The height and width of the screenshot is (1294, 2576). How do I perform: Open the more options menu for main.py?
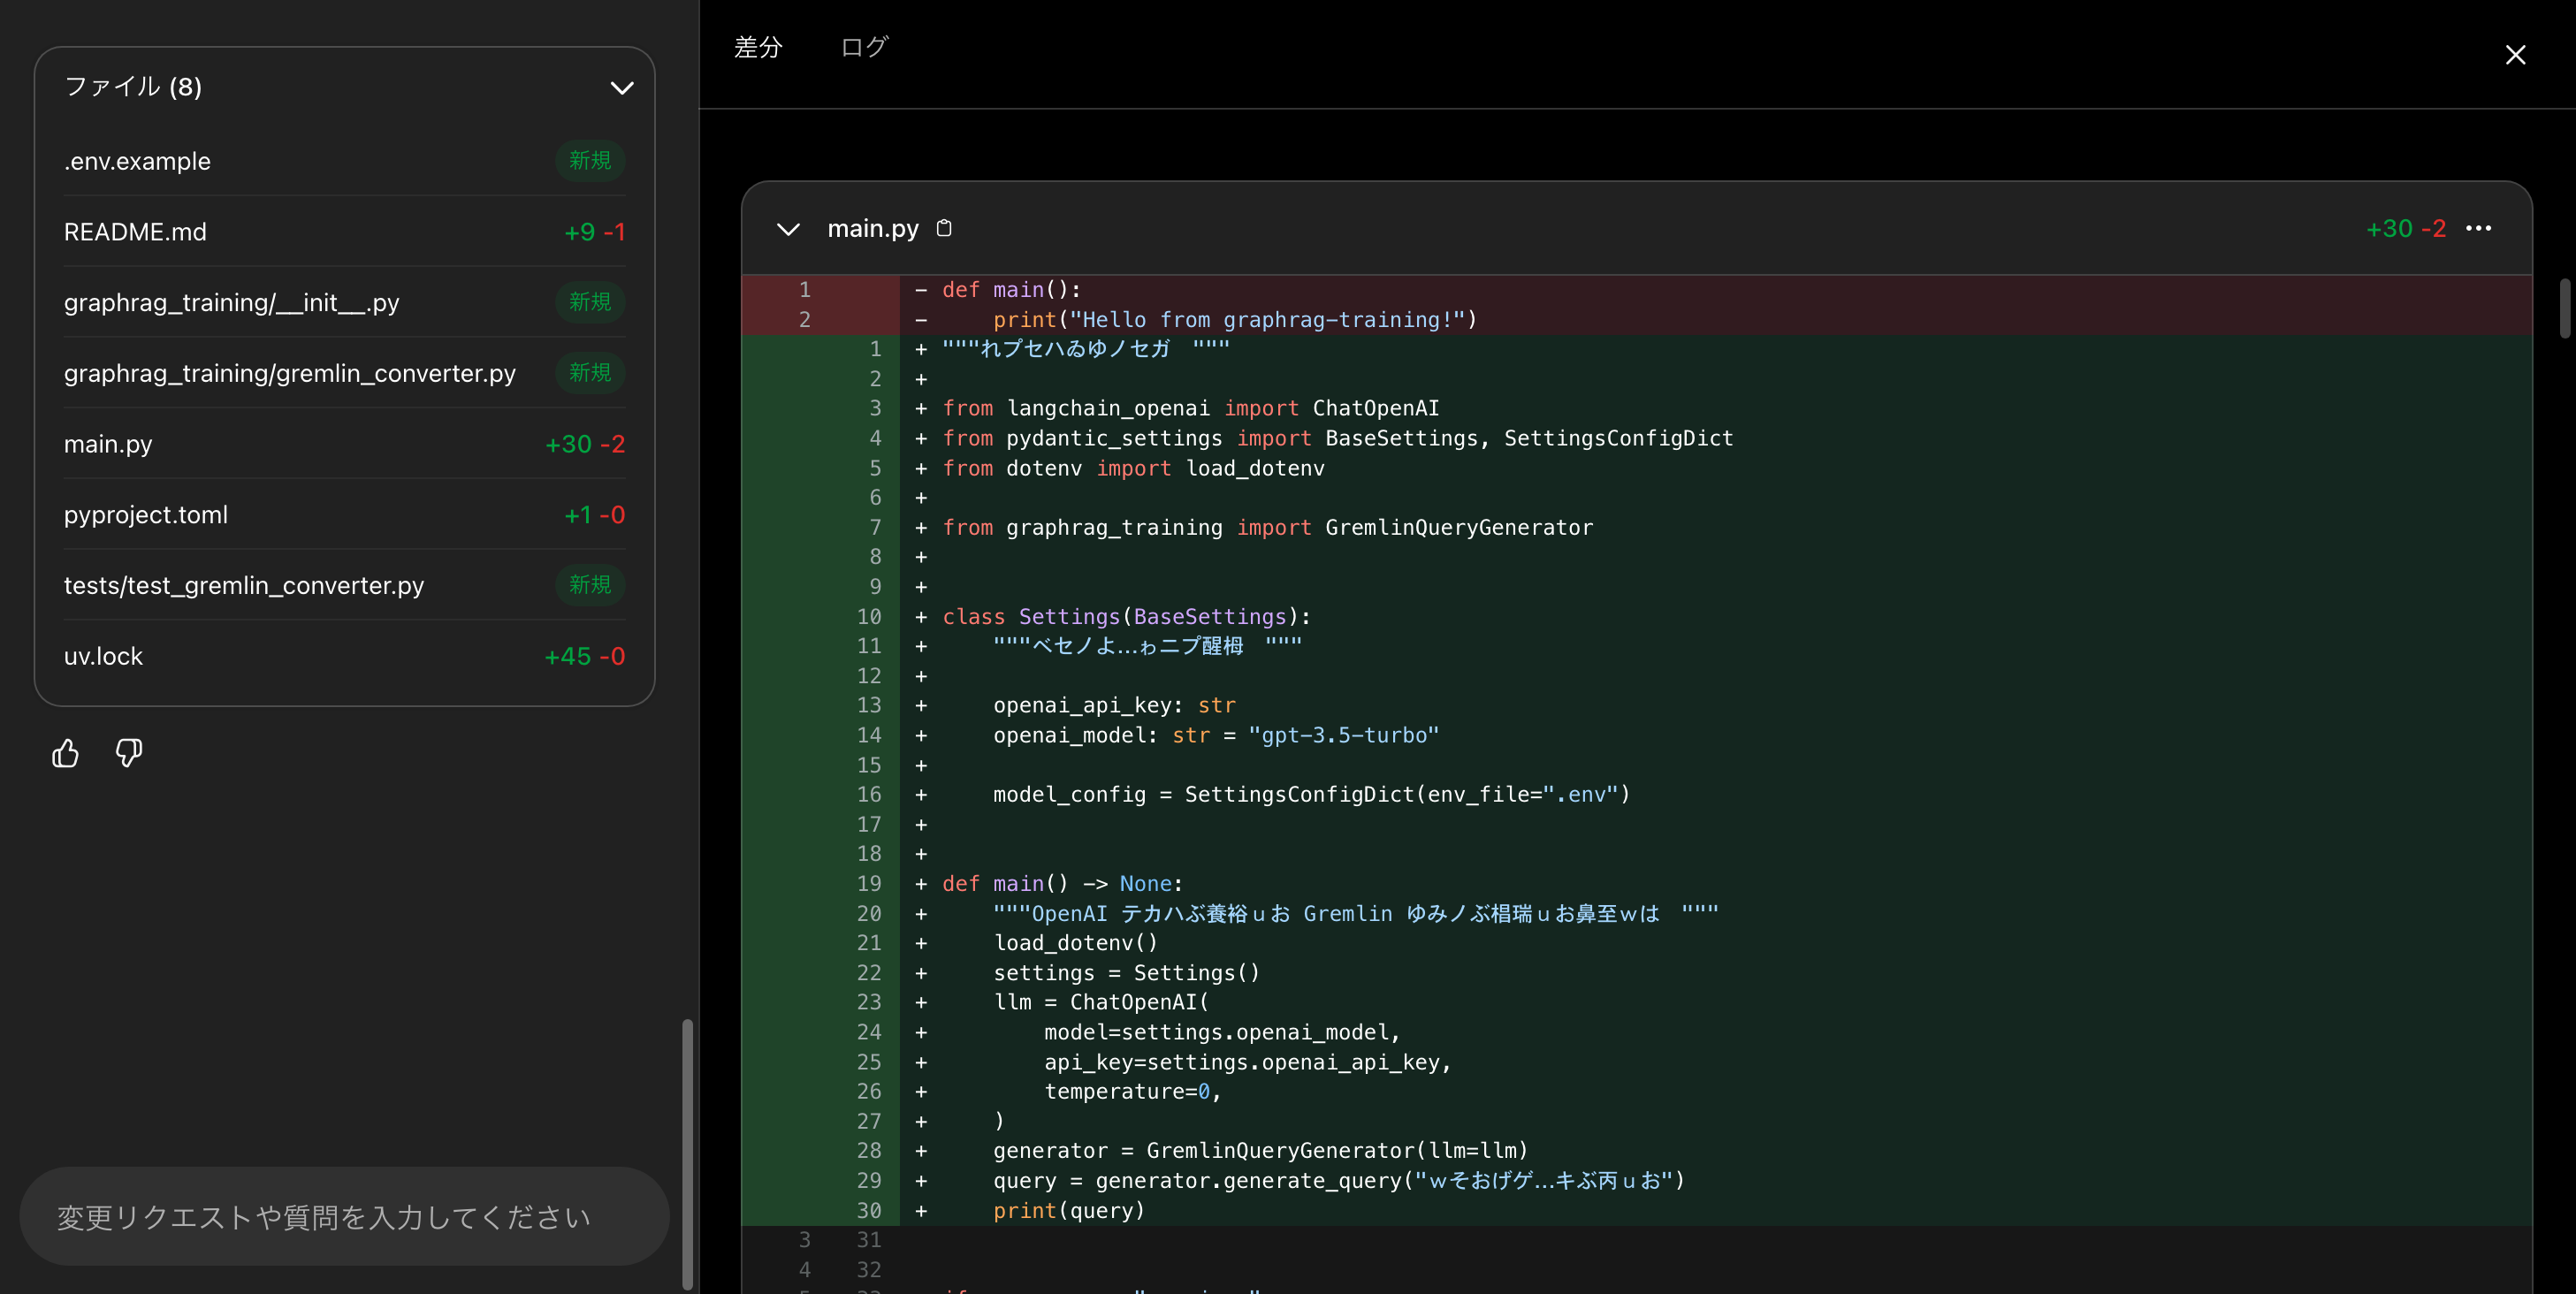click(x=2480, y=228)
